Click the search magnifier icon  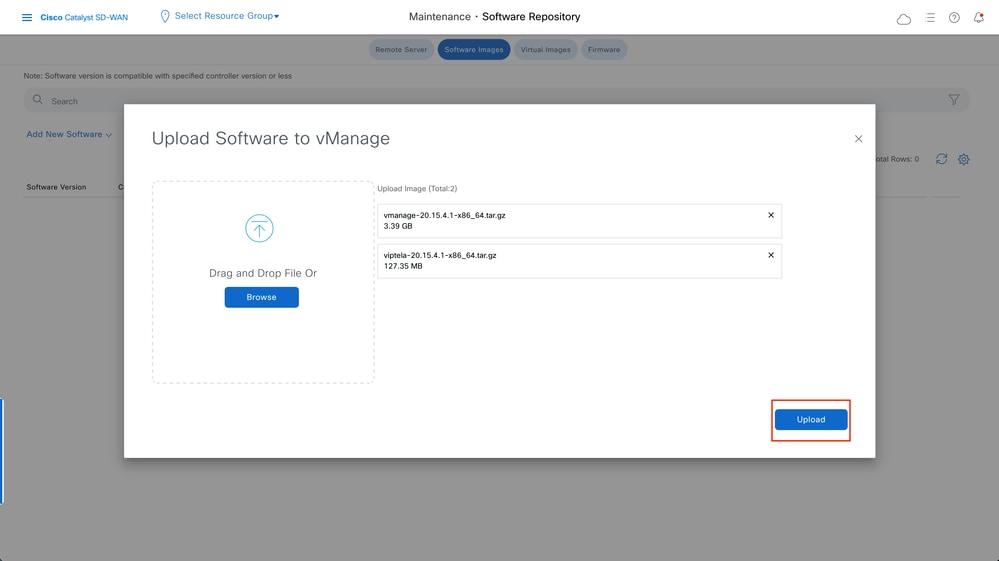(x=38, y=100)
